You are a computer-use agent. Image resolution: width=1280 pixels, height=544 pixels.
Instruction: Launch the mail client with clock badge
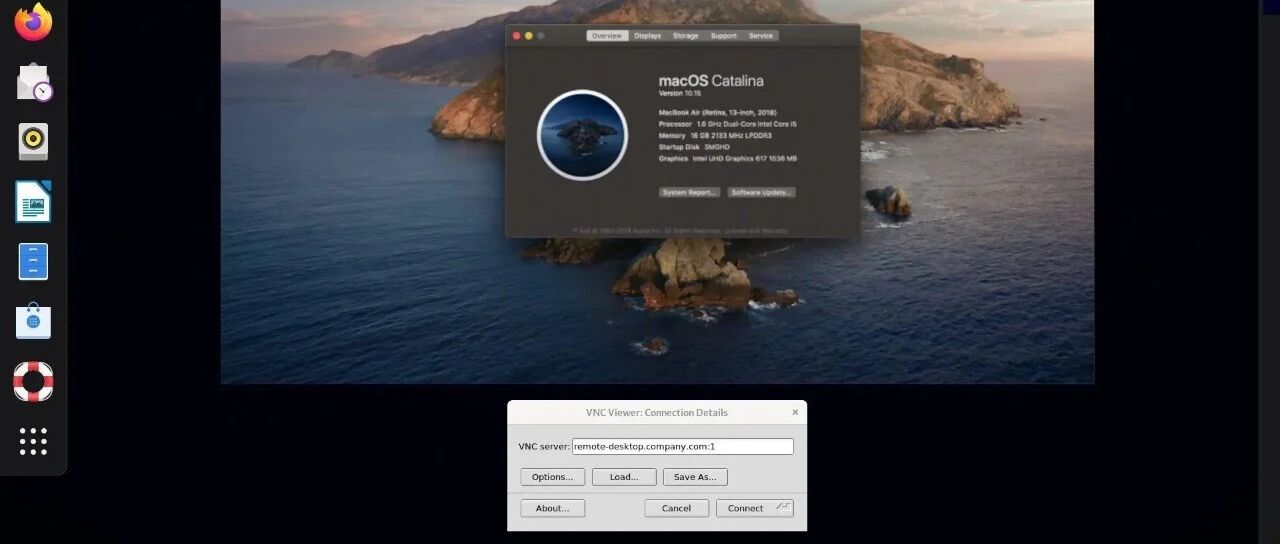[x=34, y=82]
